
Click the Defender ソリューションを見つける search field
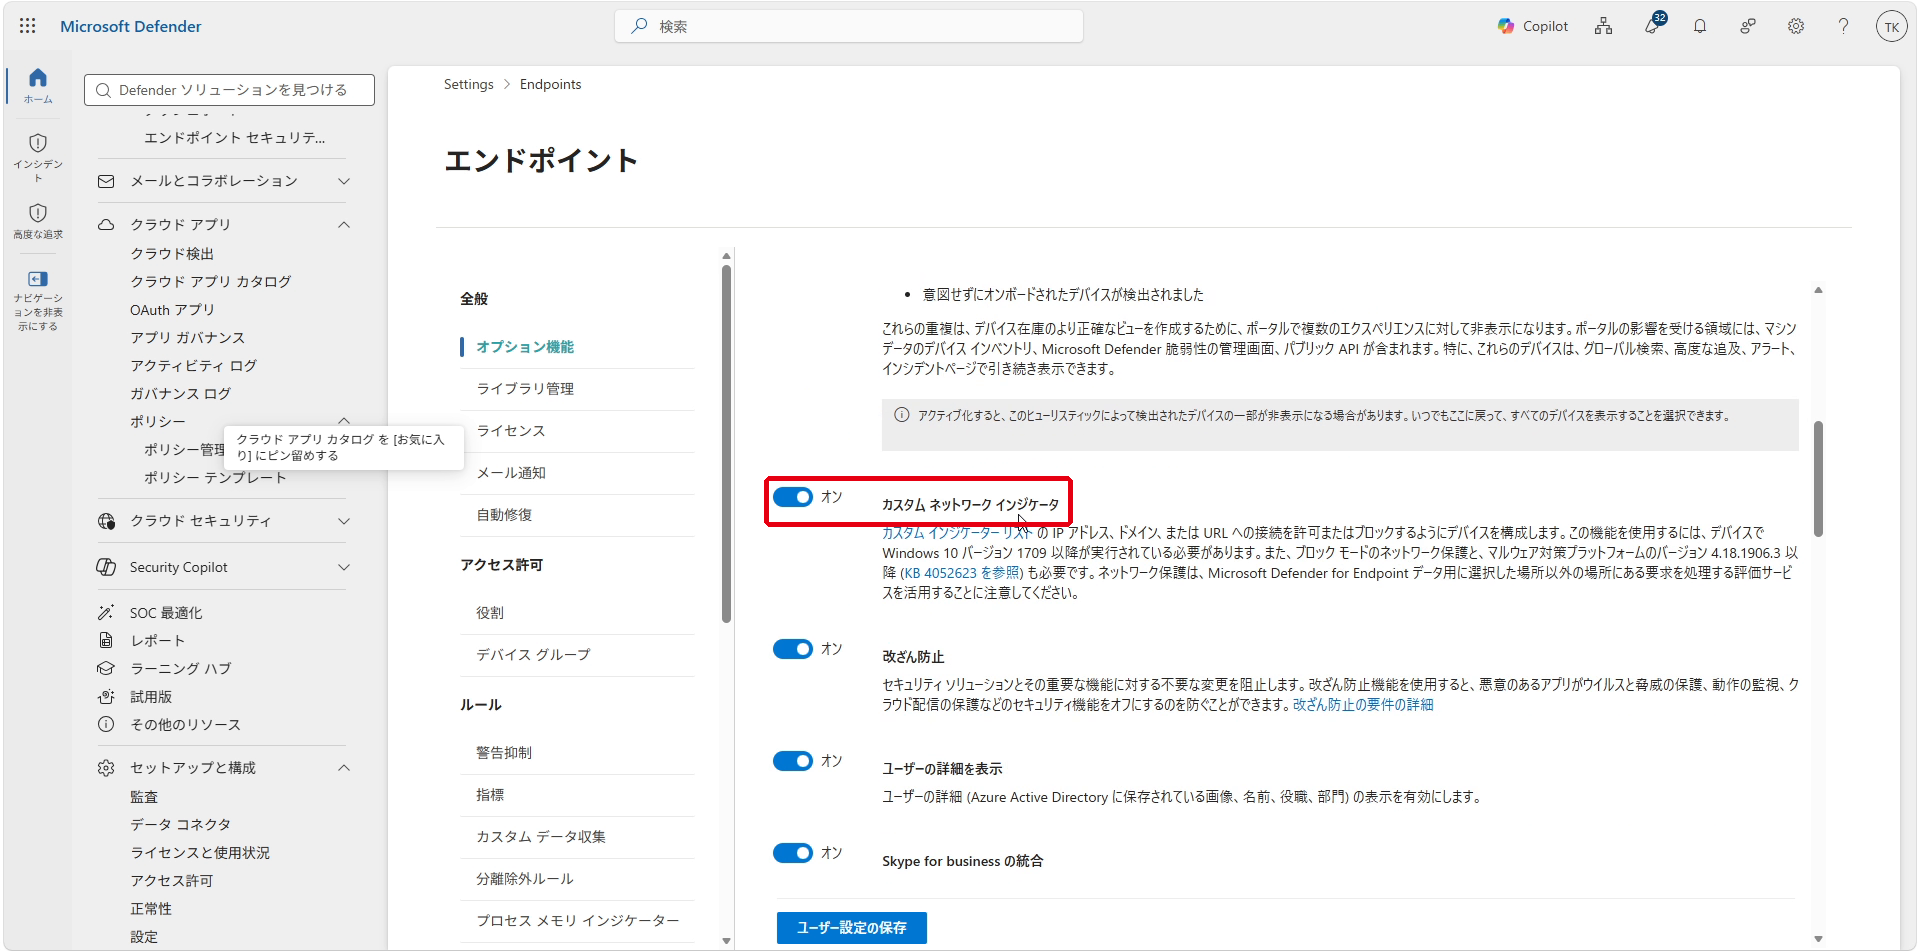[230, 90]
